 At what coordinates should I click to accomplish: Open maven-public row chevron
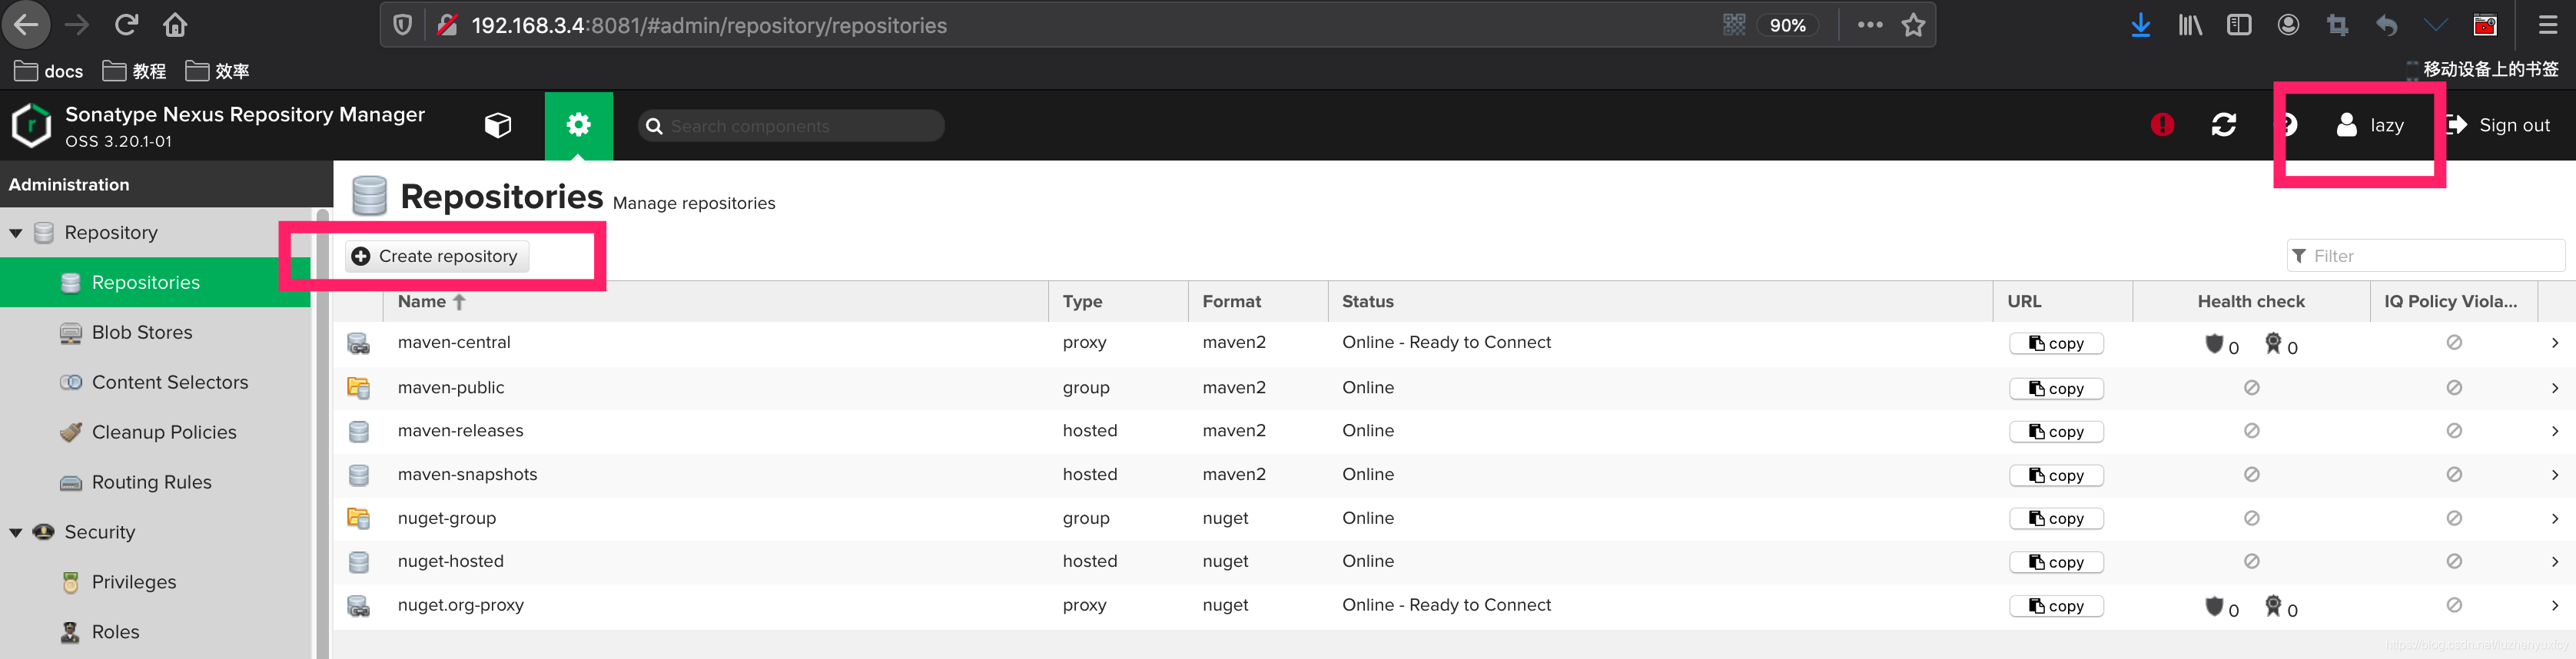pos(2555,388)
